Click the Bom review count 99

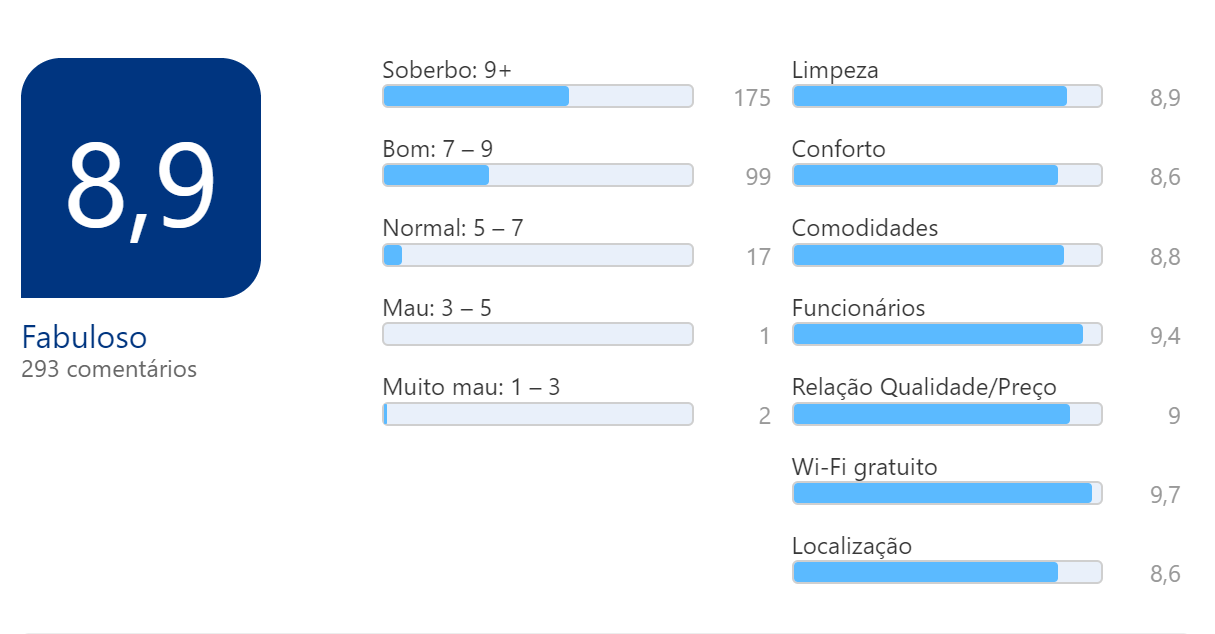(758, 177)
